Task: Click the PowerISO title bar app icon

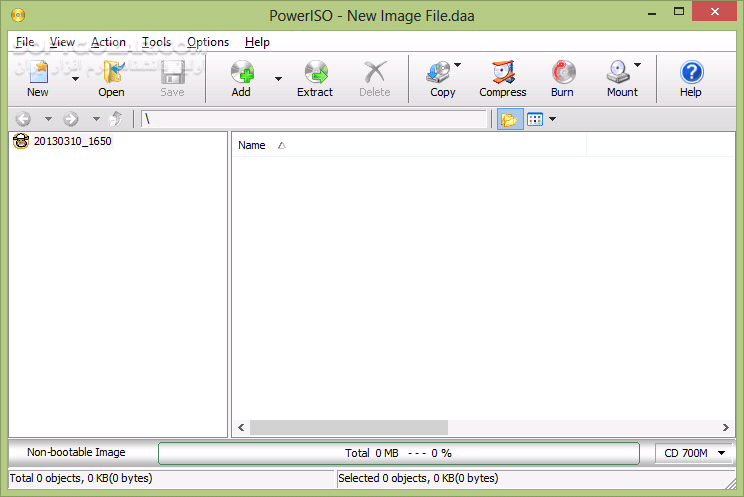Action: [x=18, y=15]
